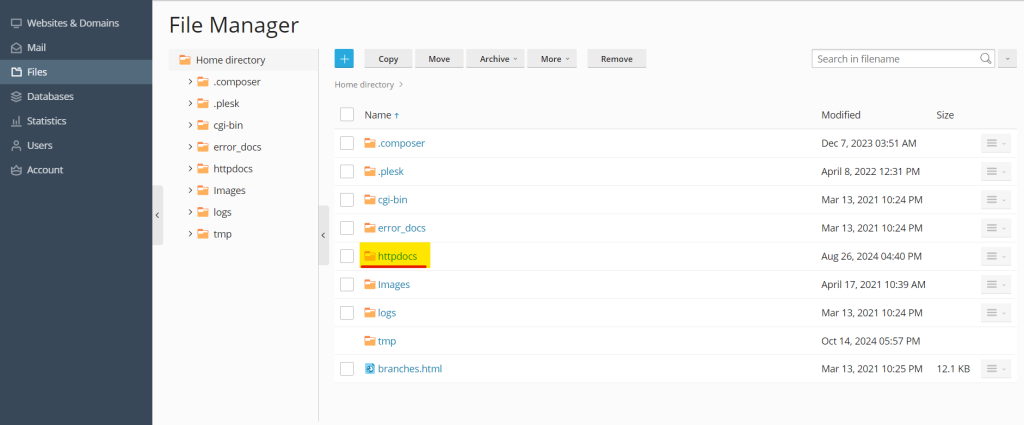Open the More dropdown menu

[x=555, y=59]
